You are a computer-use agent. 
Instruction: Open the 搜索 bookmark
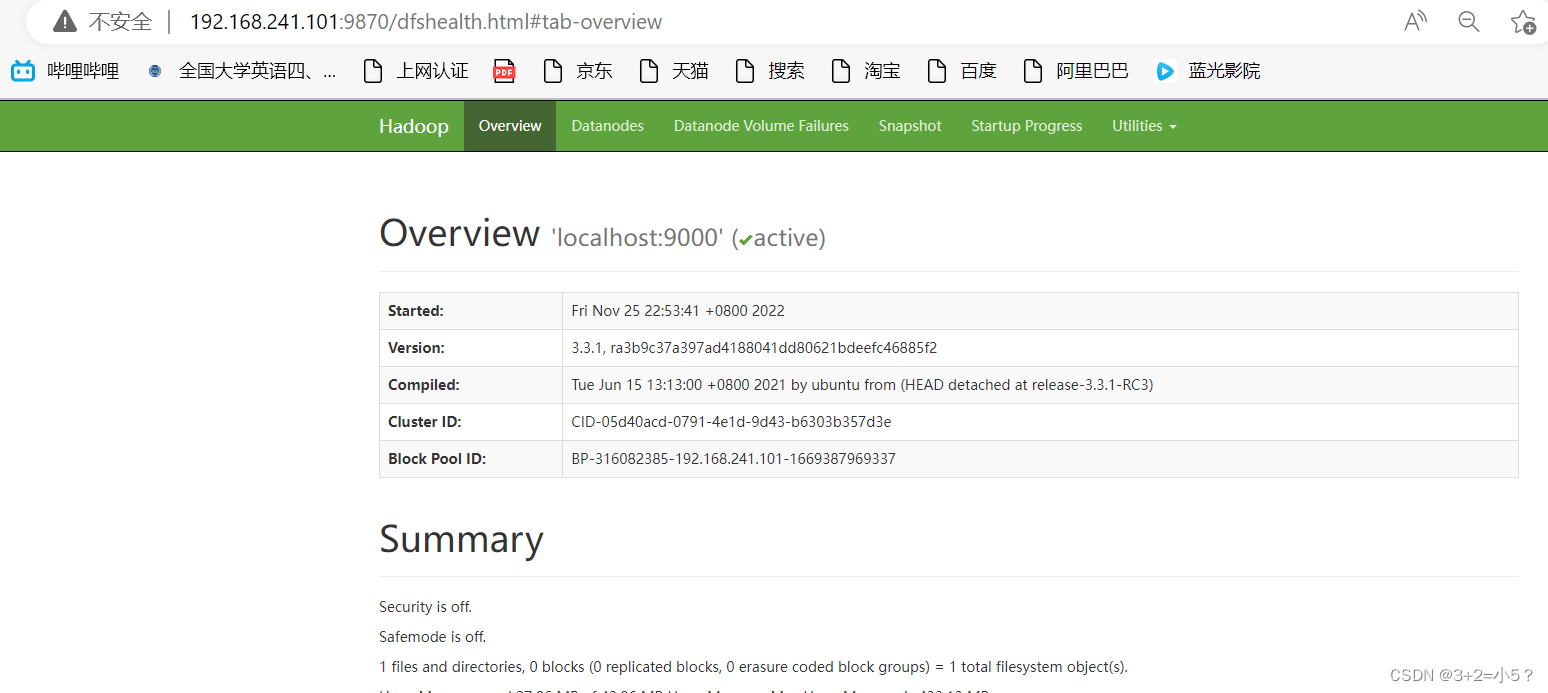(770, 71)
